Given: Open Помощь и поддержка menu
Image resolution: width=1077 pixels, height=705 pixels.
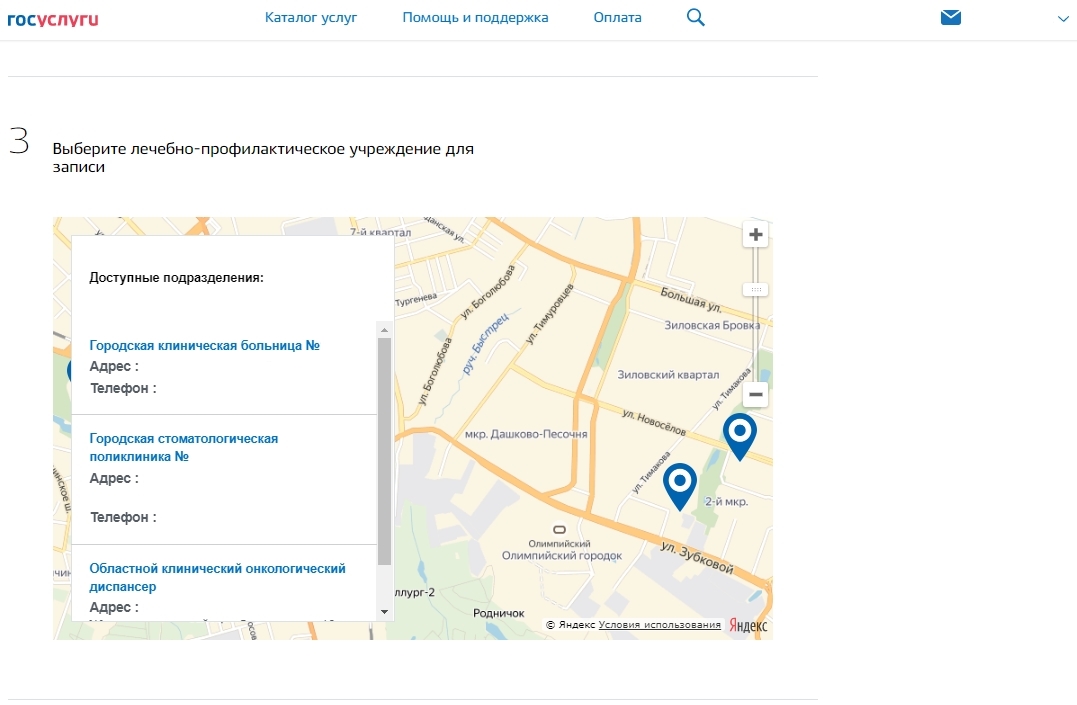Looking at the screenshot, I should (x=475, y=17).
